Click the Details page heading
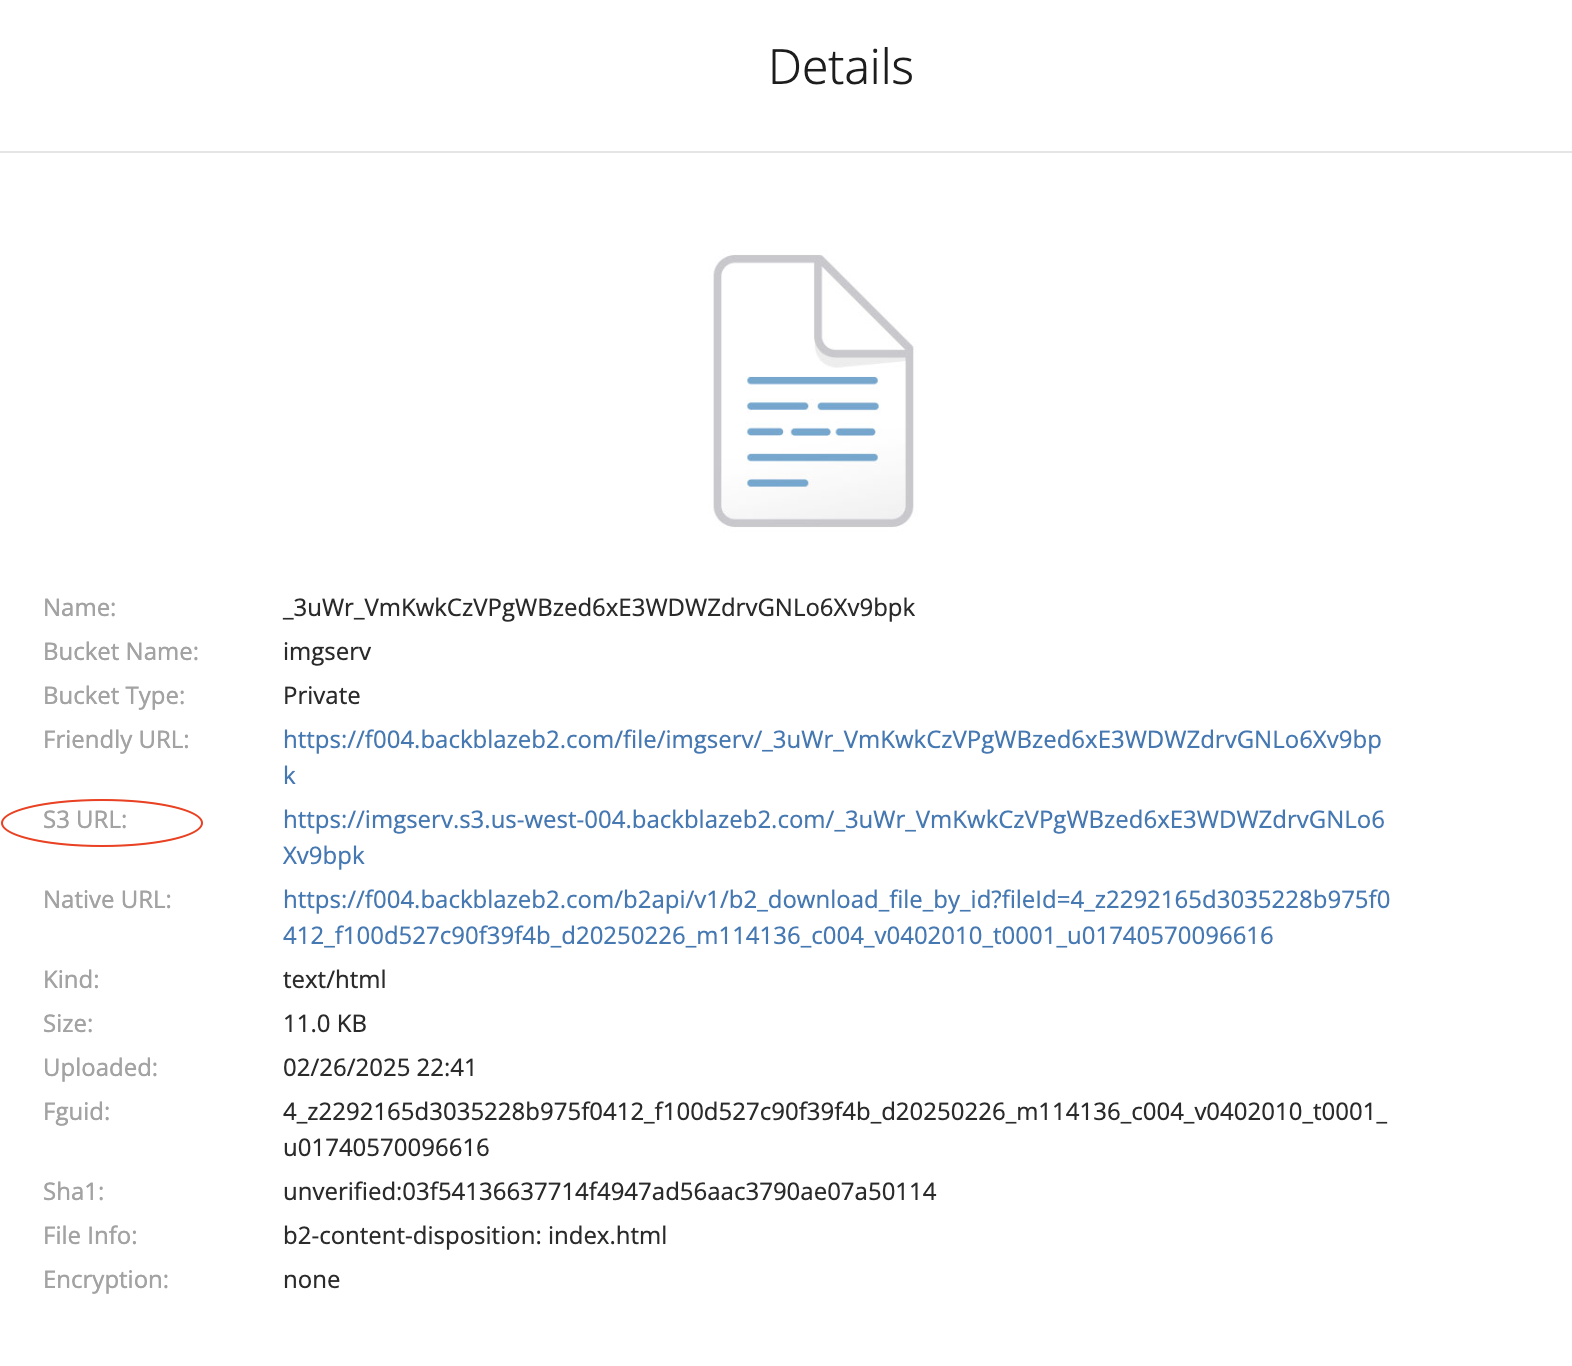The height and width of the screenshot is (1366, 1572). (840, 68)
